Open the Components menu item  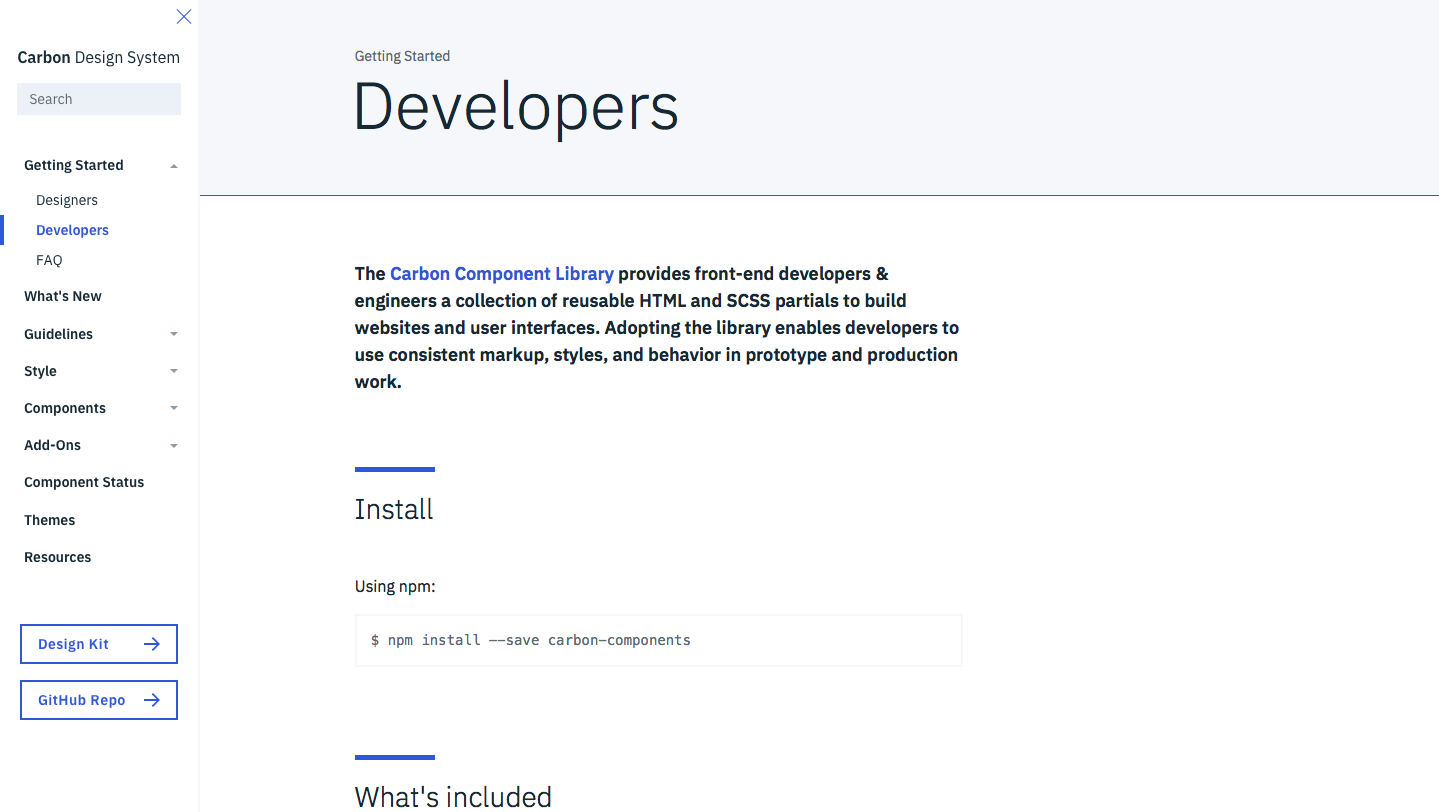(65, 408)
